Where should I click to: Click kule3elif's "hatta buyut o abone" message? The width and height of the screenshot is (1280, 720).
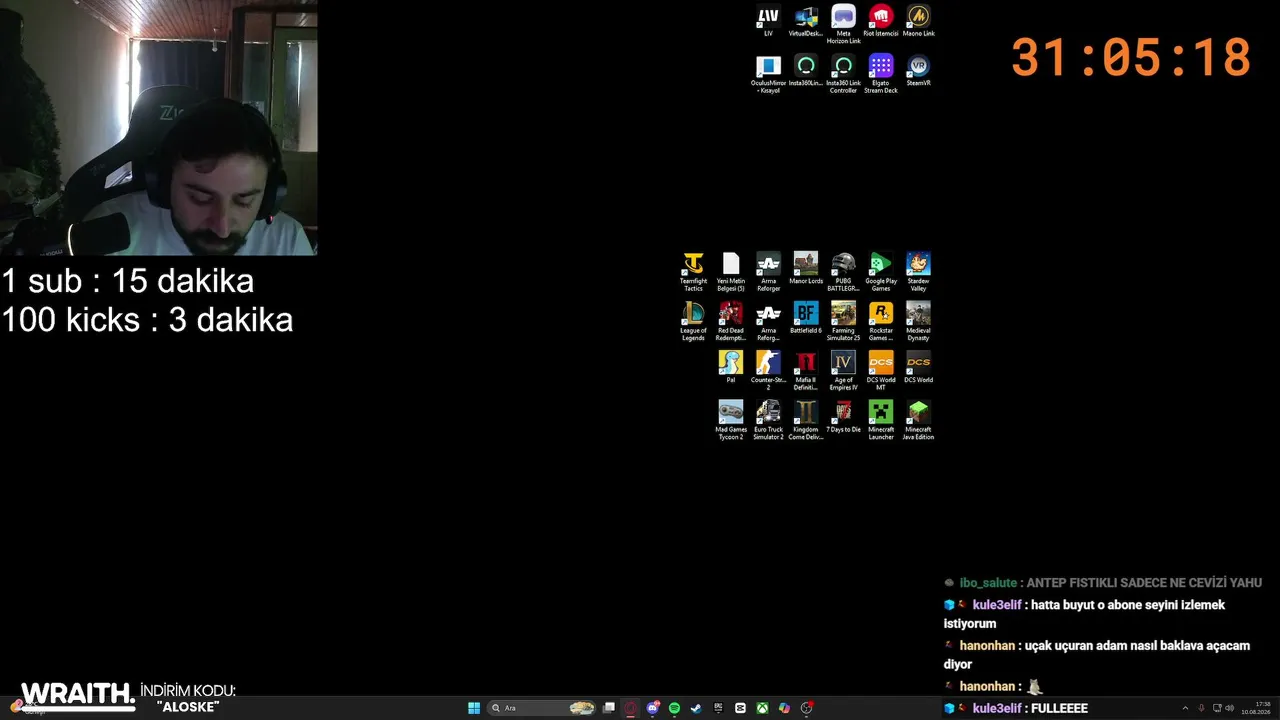point(1084,614)
